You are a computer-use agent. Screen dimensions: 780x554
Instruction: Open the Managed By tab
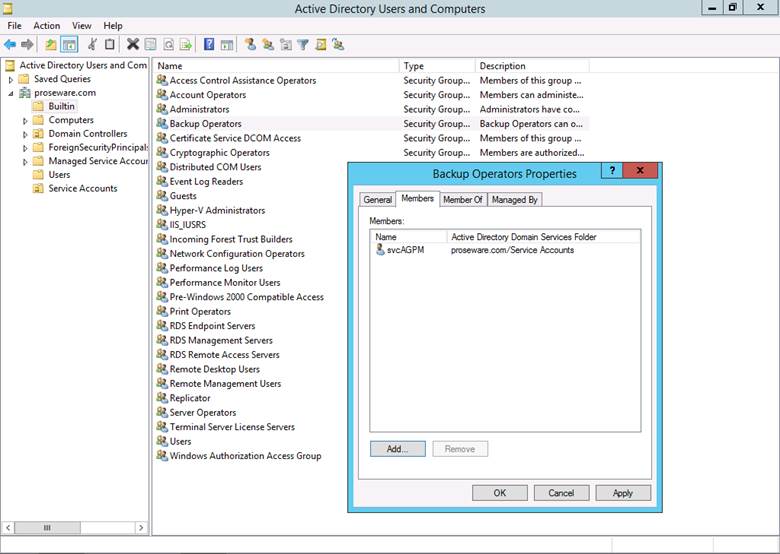tap(514, 199)
